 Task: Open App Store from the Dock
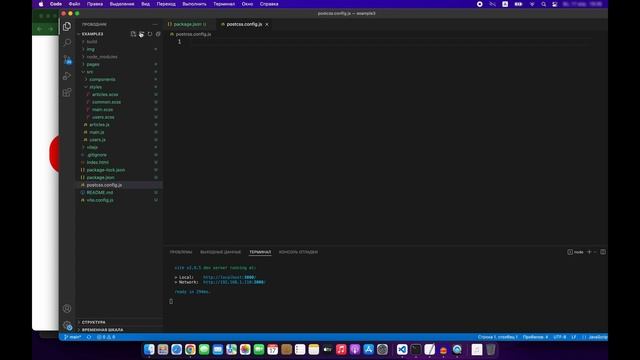point(369,349)
